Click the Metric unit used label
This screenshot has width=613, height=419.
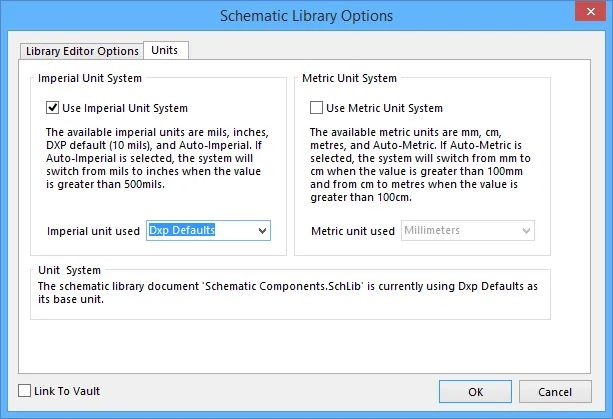353,231
